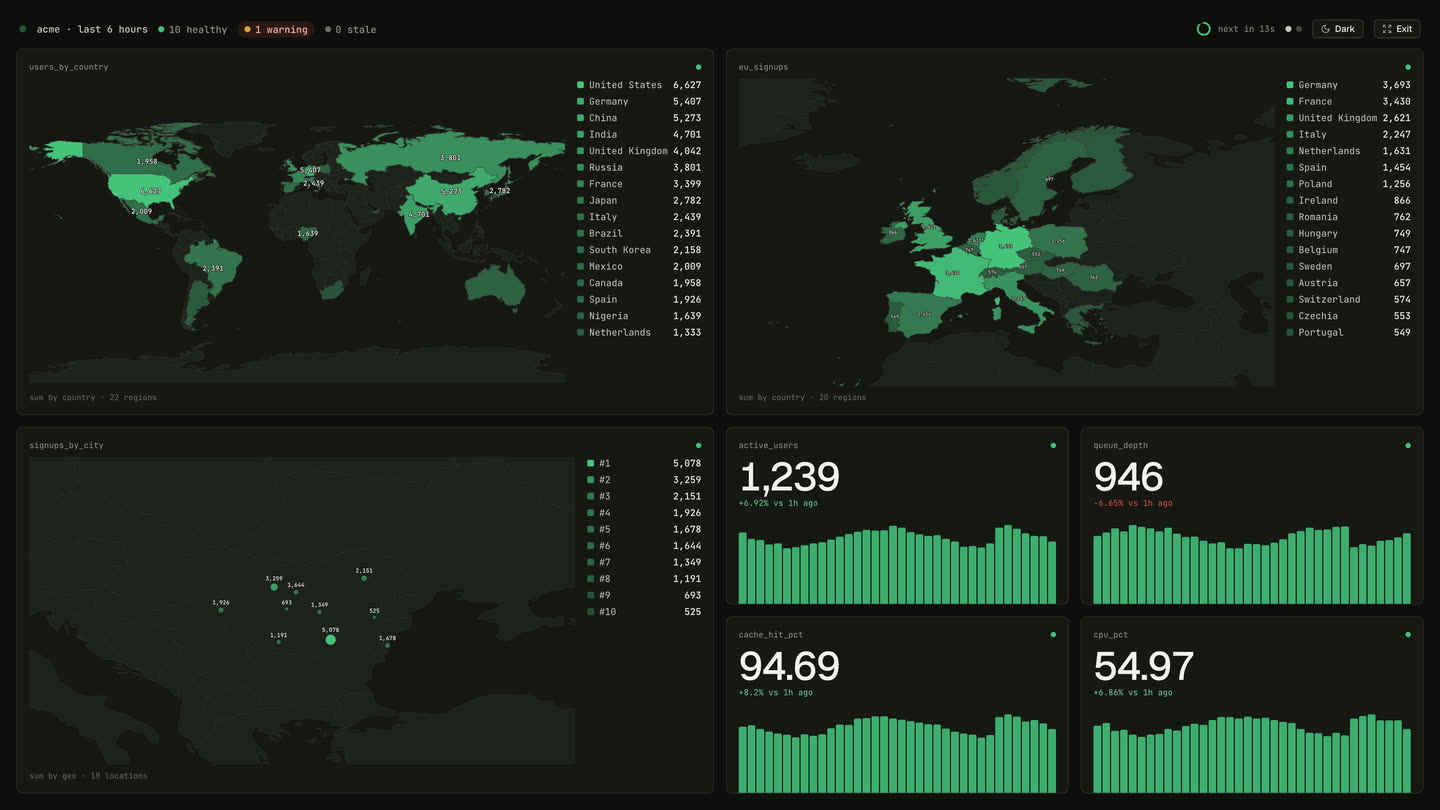Click the signups_by_city panel title
Image resolution: width=1440 pixels, height=810 pixels.
(x=67, y=445)
